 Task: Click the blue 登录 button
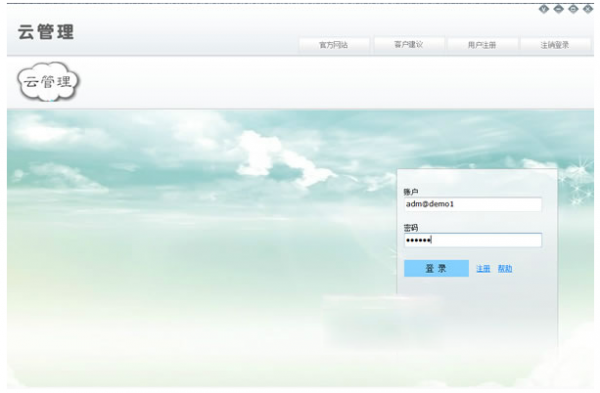(436, 268)
